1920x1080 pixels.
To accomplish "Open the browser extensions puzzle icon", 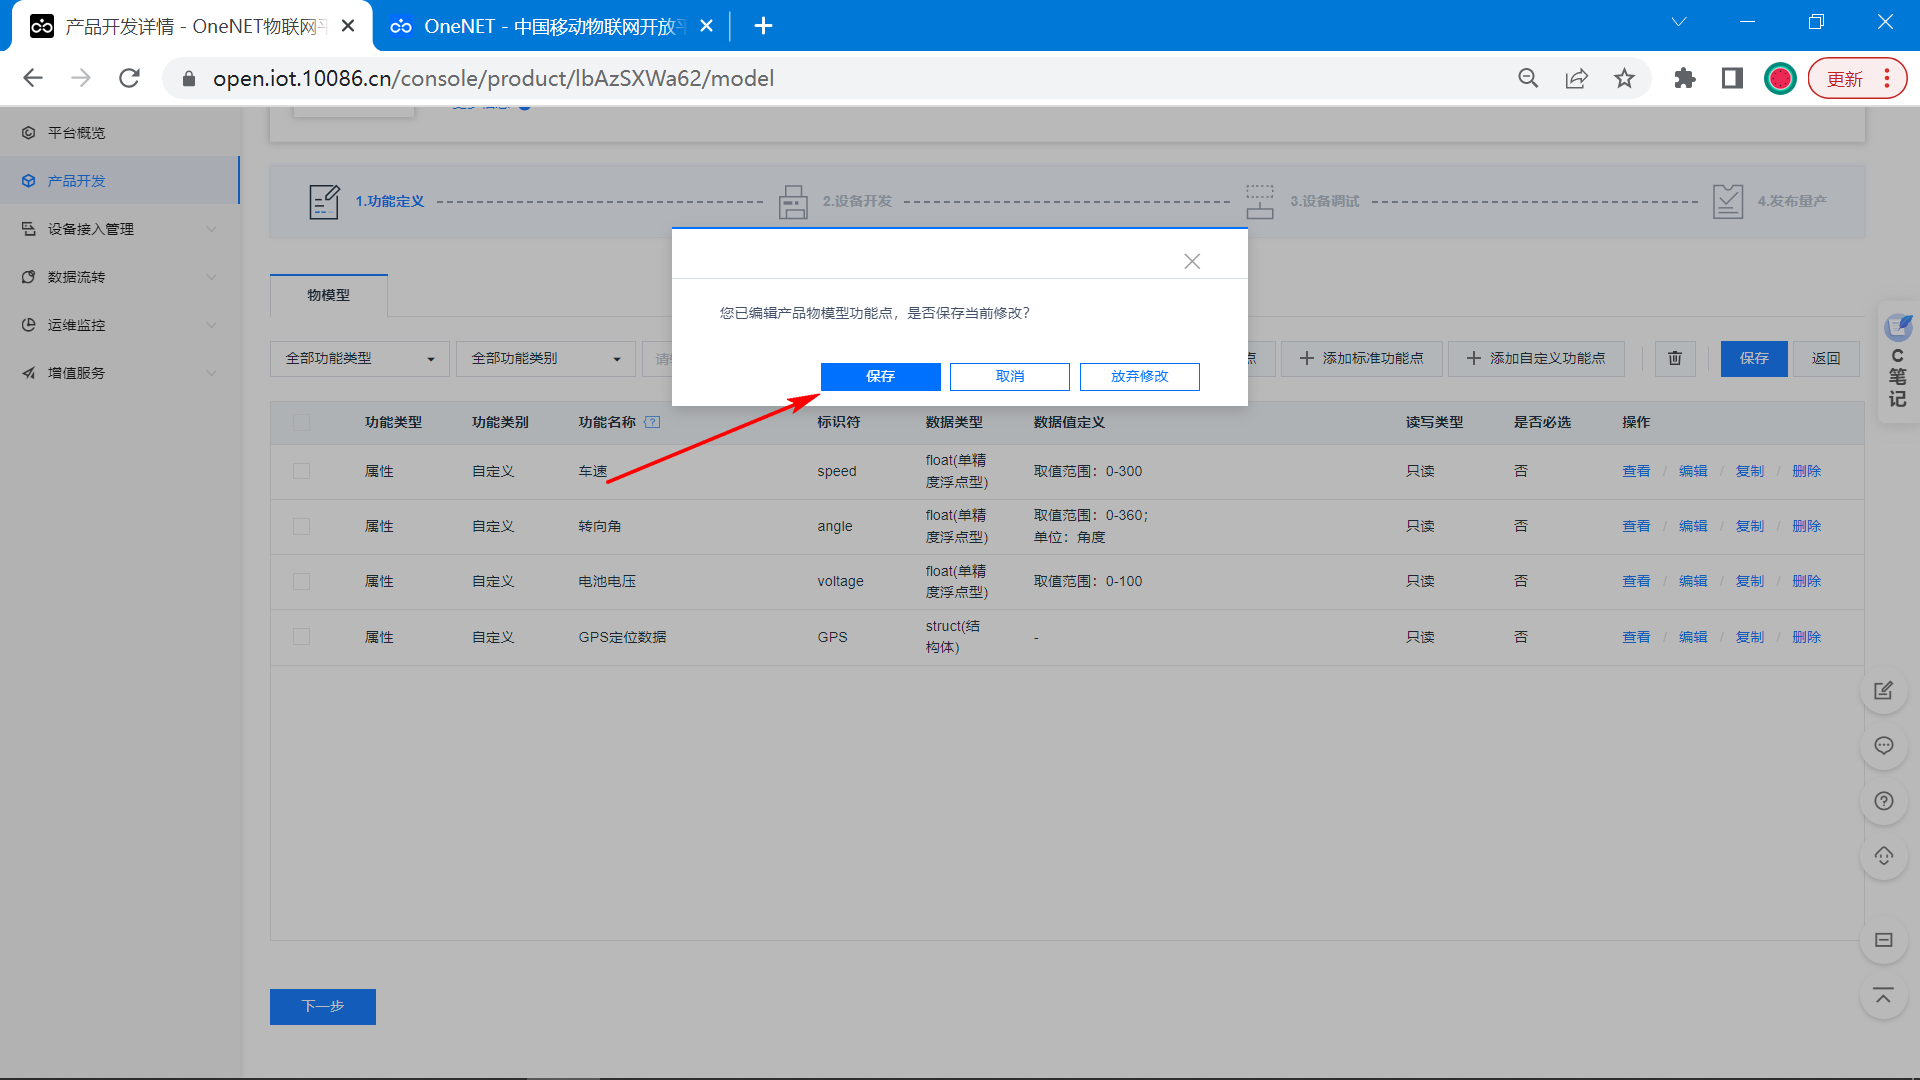I will [x=1684, y=78].
